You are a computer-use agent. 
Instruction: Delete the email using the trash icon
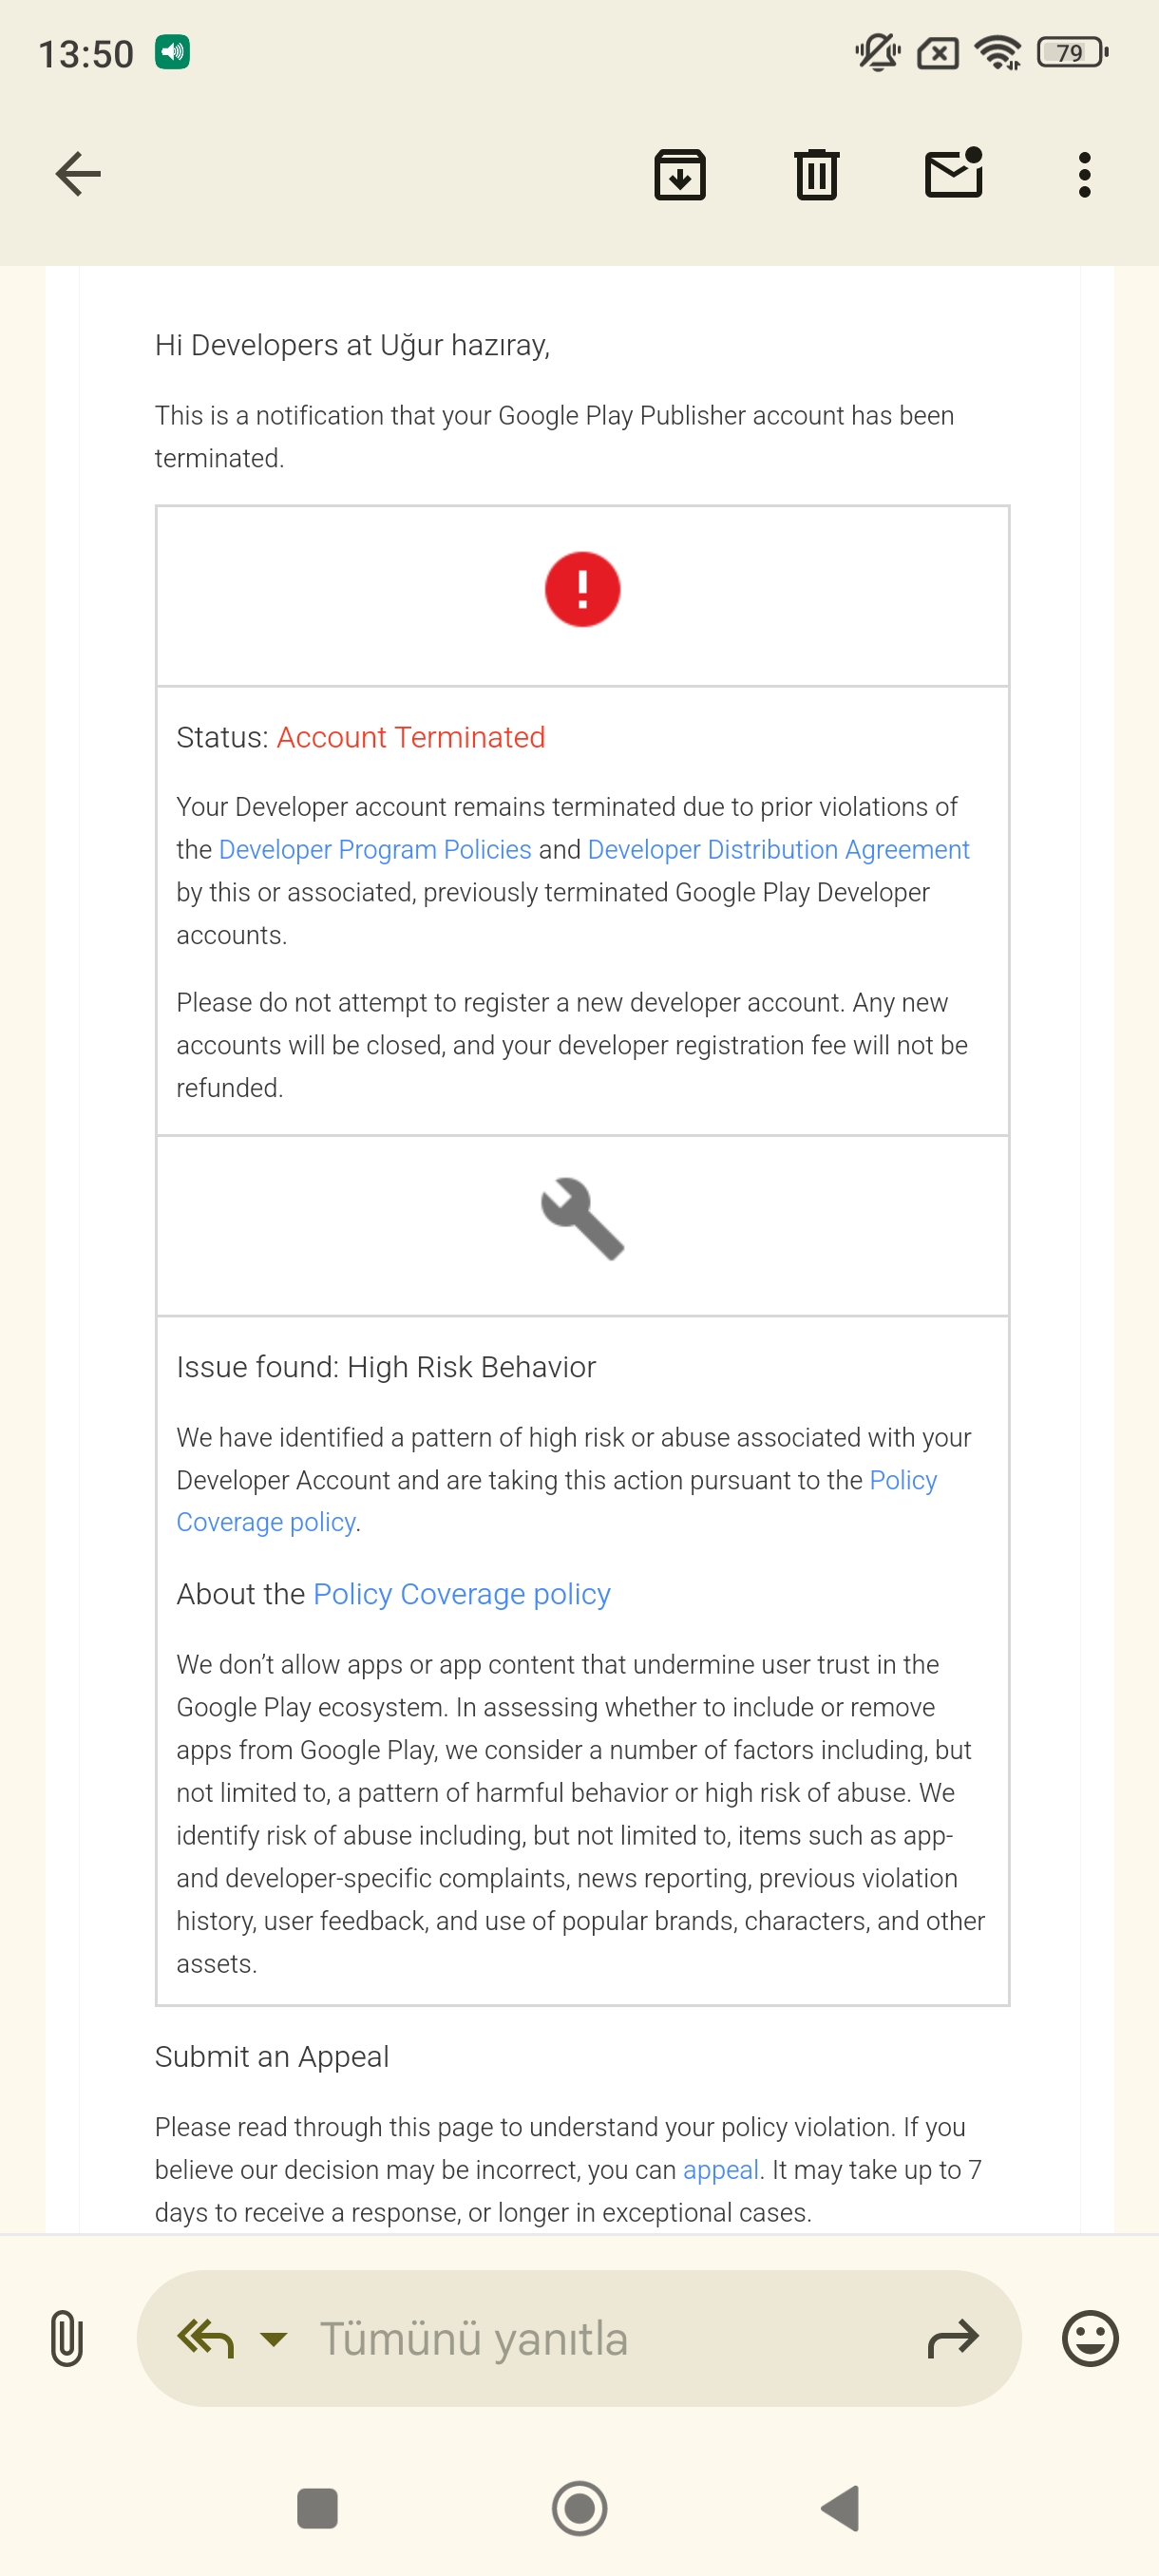pyautogui.click(x=817, y=174)
